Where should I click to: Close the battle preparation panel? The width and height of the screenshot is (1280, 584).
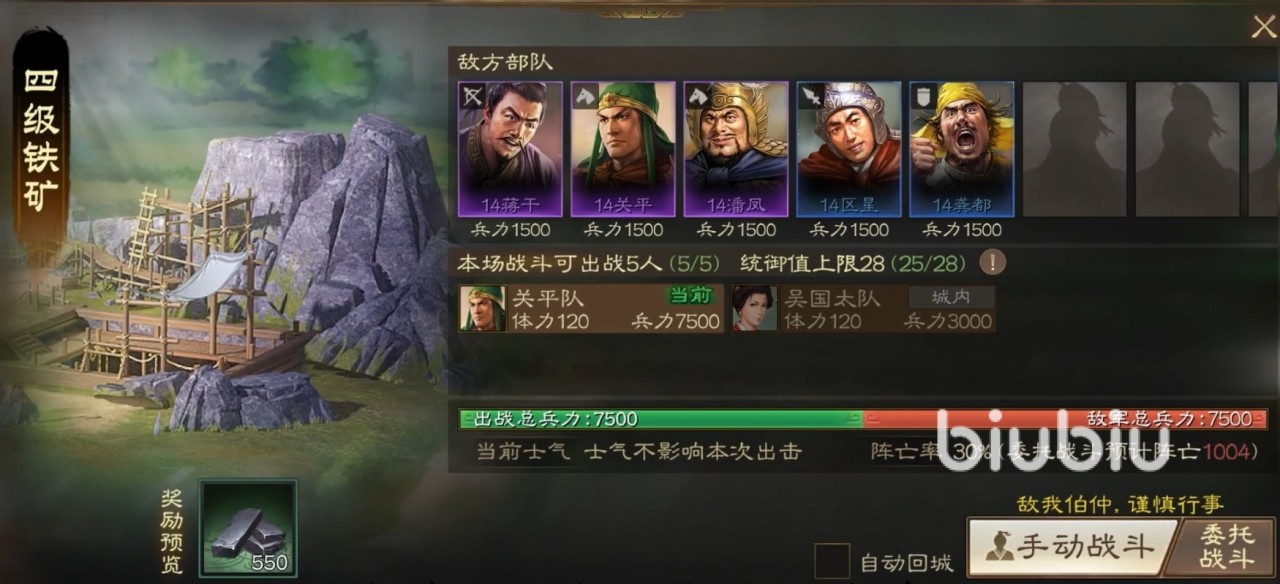tap(1263, 27)
